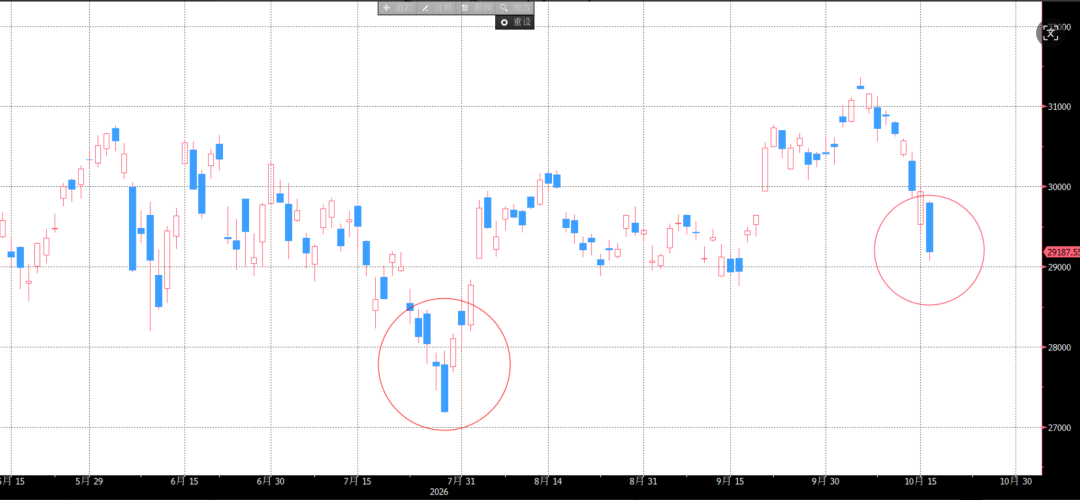Select the 缩放 (zoom) magnifier tool

click(x=515, y=8)
